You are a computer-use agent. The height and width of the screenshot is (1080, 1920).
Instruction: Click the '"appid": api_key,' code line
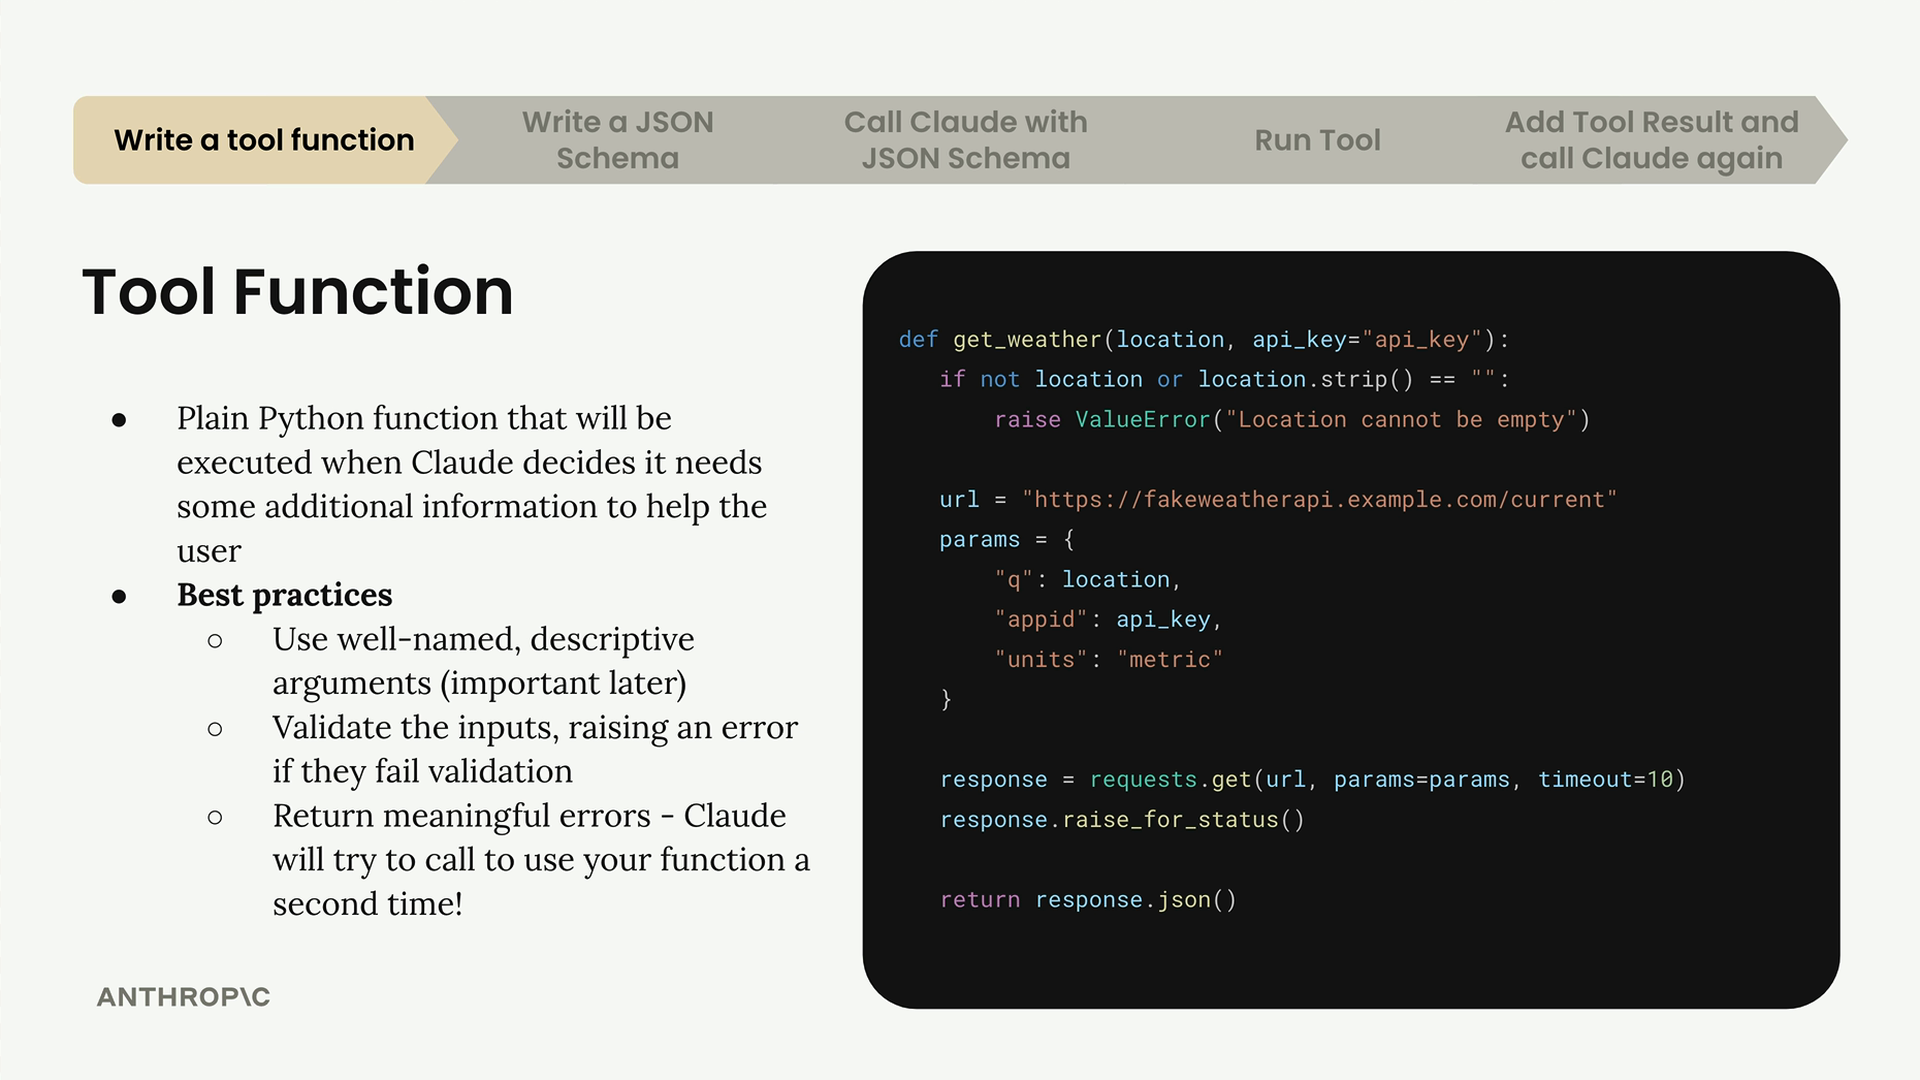point(1108,620)
